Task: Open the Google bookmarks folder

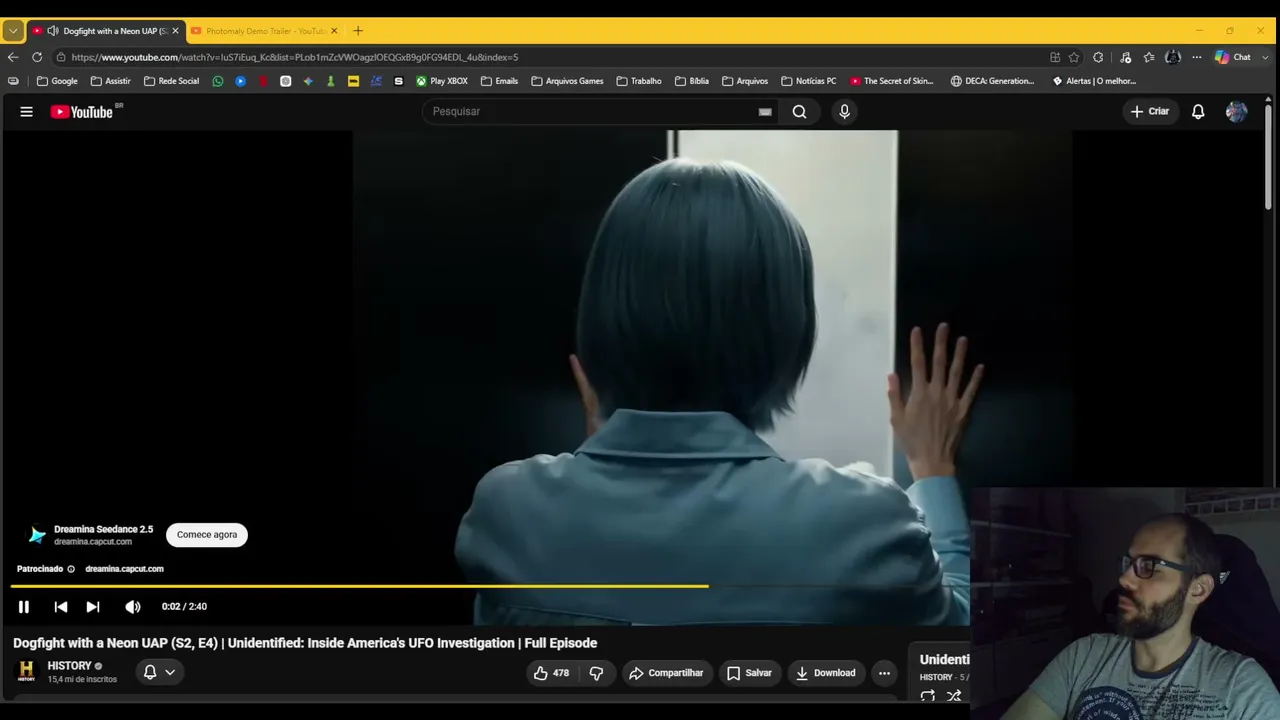Action: coord(57,81)
